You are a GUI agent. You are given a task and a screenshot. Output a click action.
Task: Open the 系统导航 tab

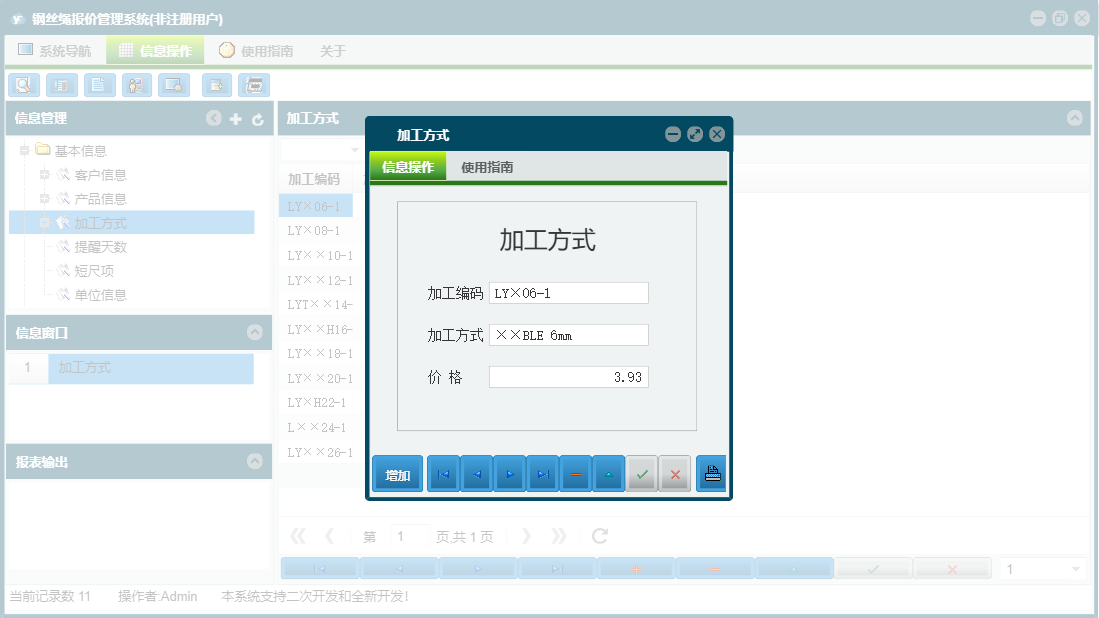click(60, 48)
